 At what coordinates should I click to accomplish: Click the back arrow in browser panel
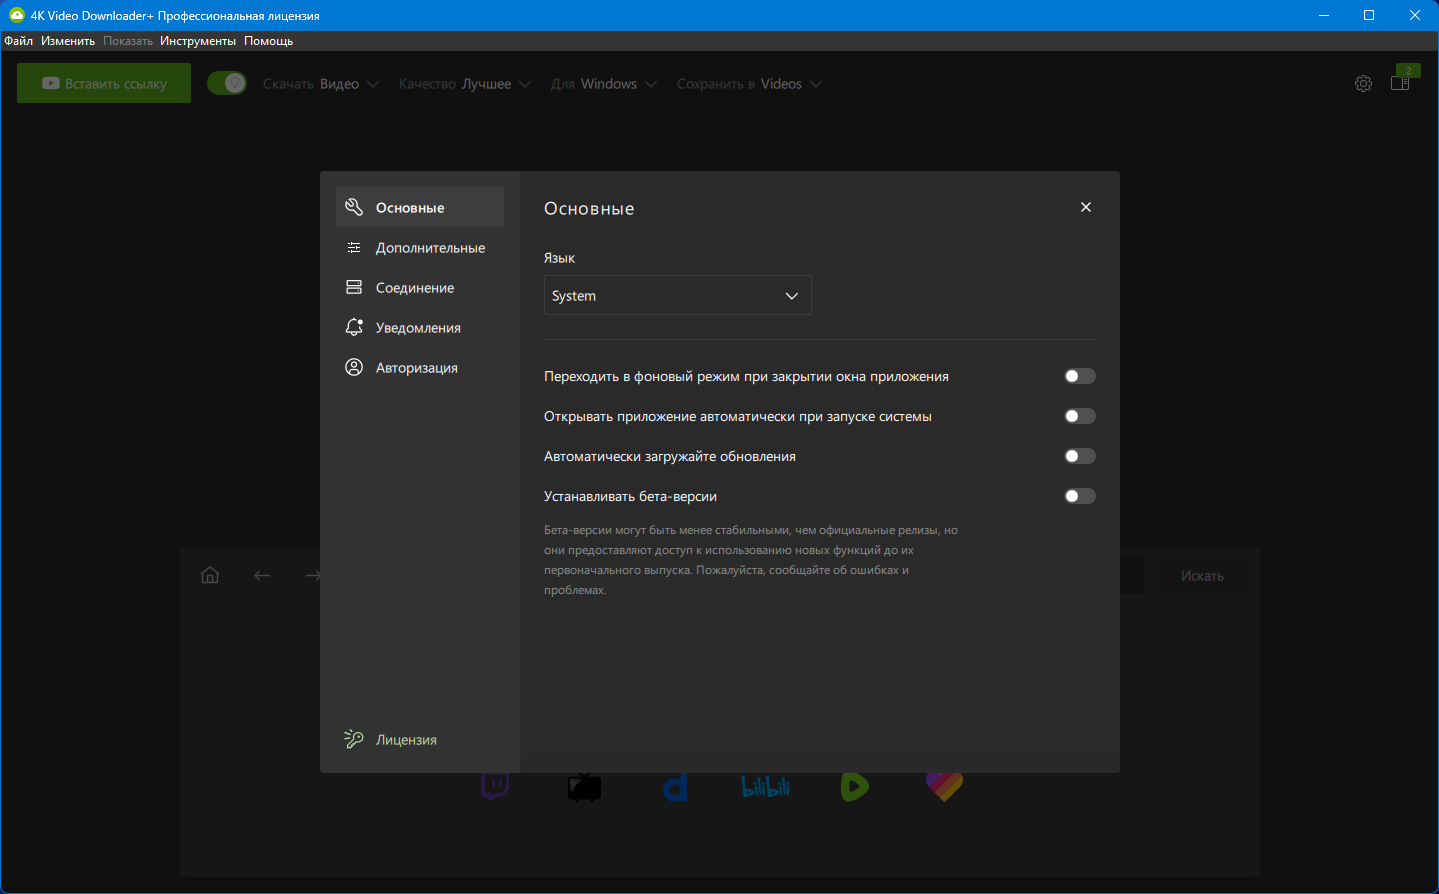click(x=262, y=575)
